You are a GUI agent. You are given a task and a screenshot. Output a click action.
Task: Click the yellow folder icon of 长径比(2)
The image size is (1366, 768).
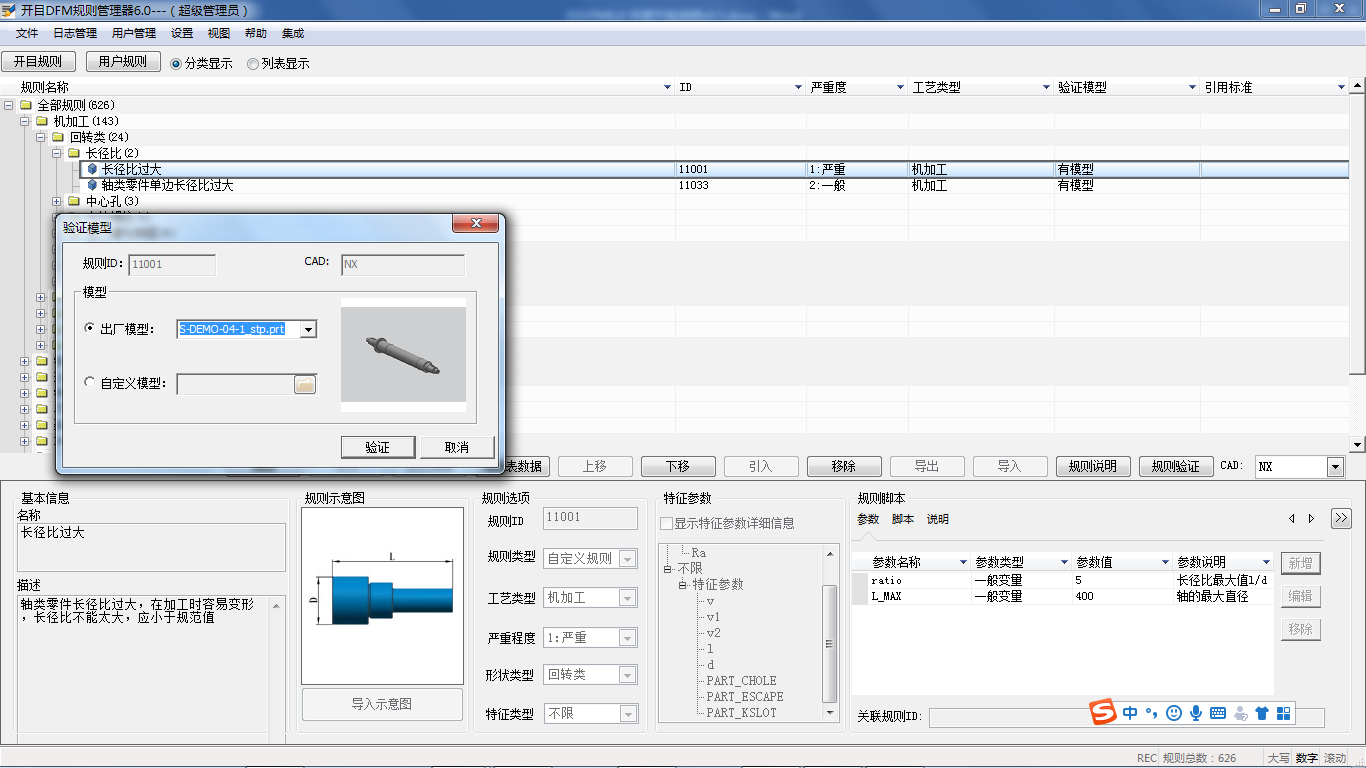[x=73, y=153]
